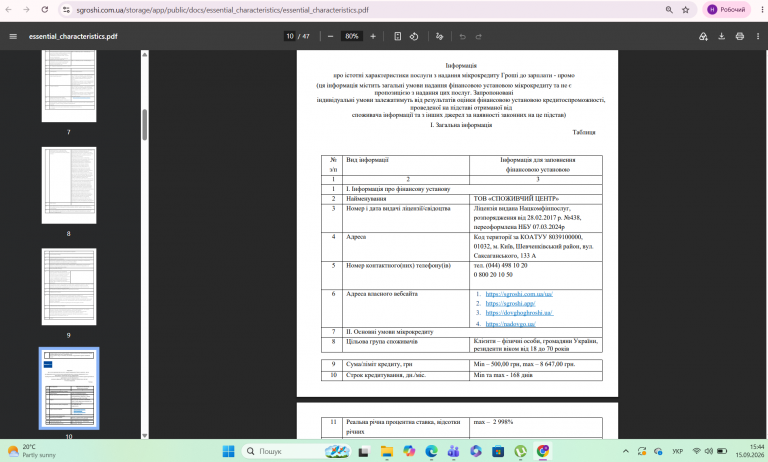The height and width of the screenshot is (462, 768).
Task: Go back in browser history
Action: click(x=8, y=10)
